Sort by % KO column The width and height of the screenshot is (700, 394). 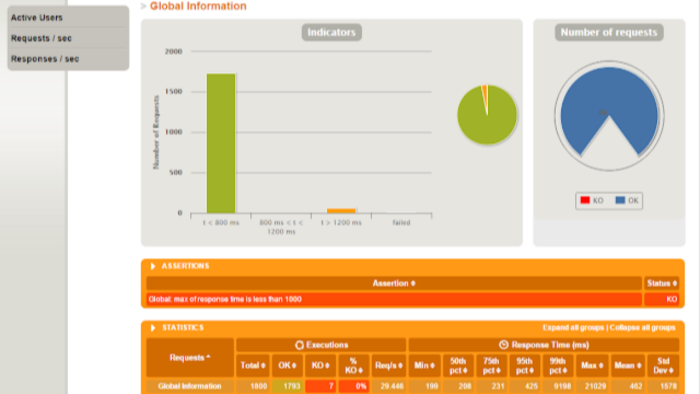tap(354, 365)
